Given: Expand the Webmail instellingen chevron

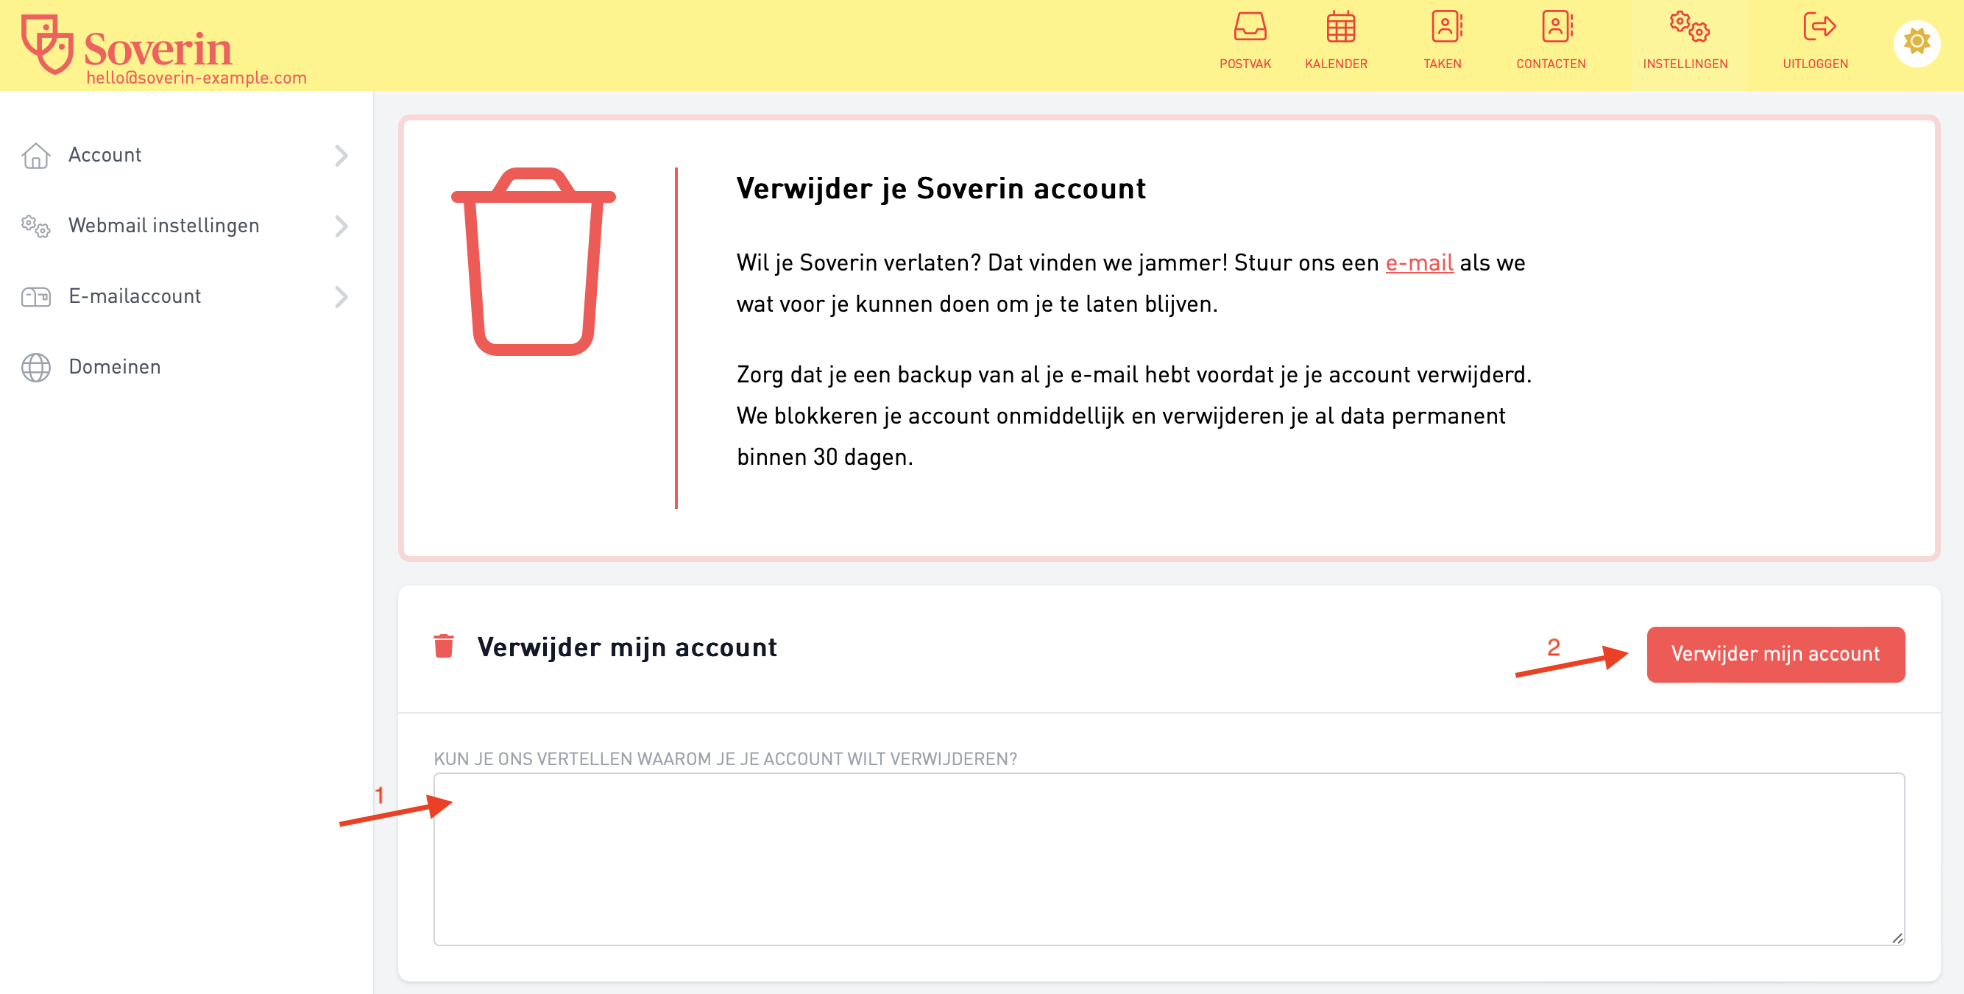Looking at the screenshot, I should [341, 226].
